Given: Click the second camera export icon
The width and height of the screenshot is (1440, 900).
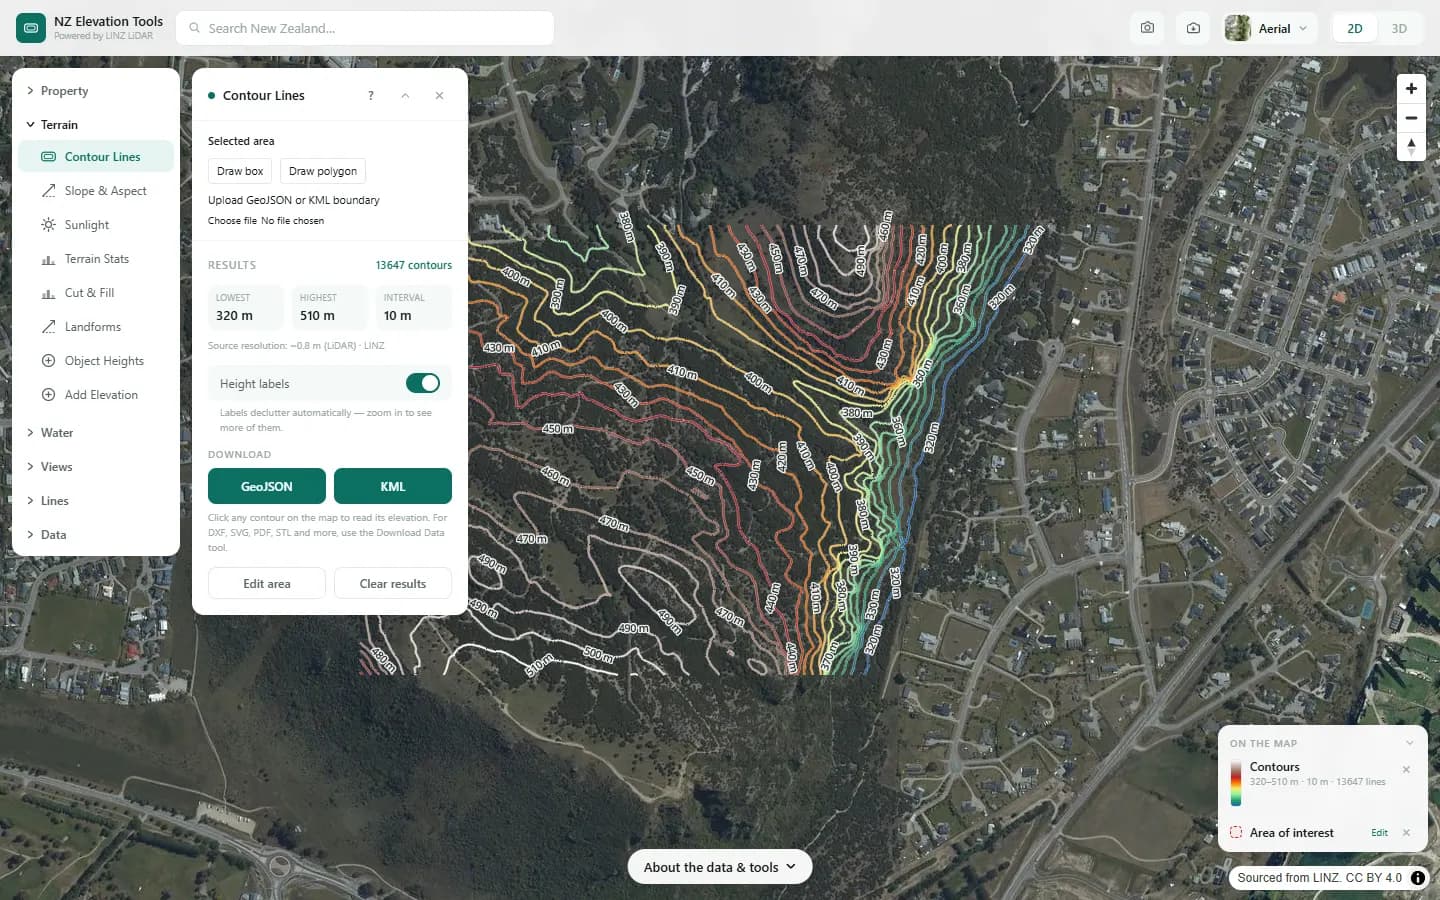Looking at the screenshot, I should click(x=1193, y=28).
